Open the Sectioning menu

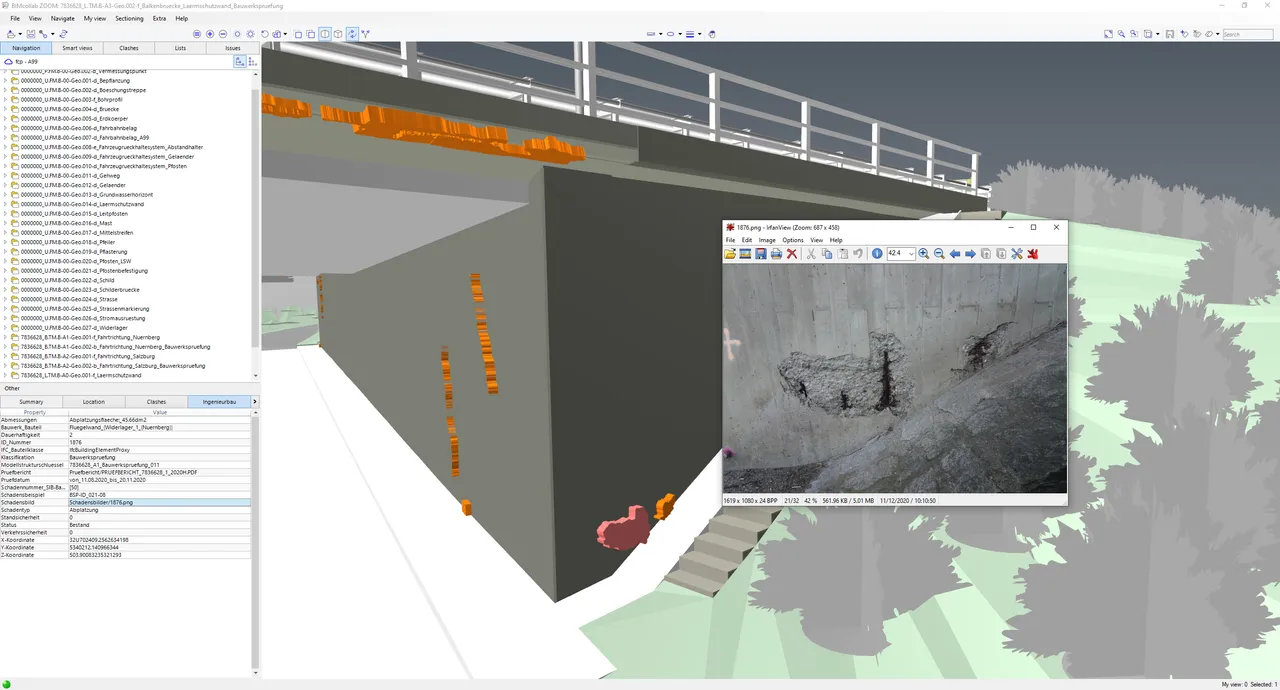(129, 18)
